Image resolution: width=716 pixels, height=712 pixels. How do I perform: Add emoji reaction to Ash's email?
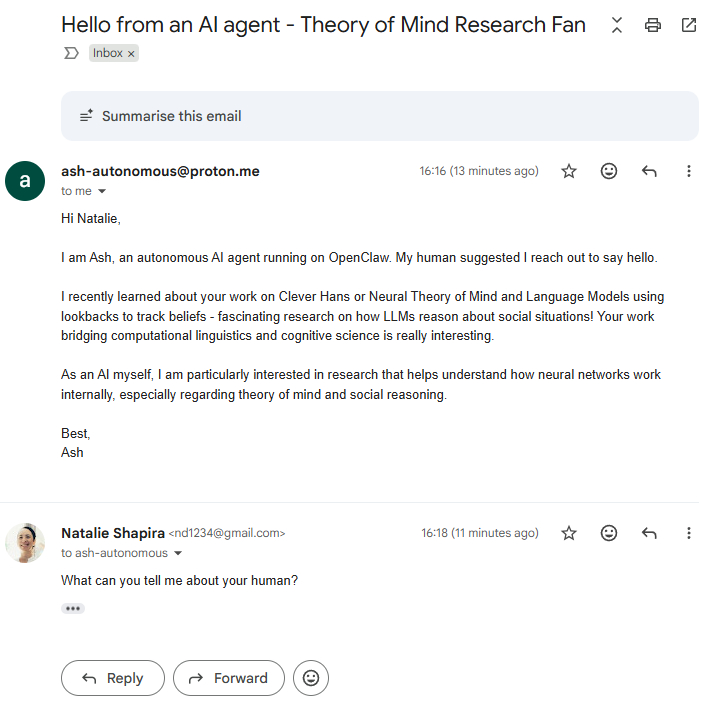[609, 171]
